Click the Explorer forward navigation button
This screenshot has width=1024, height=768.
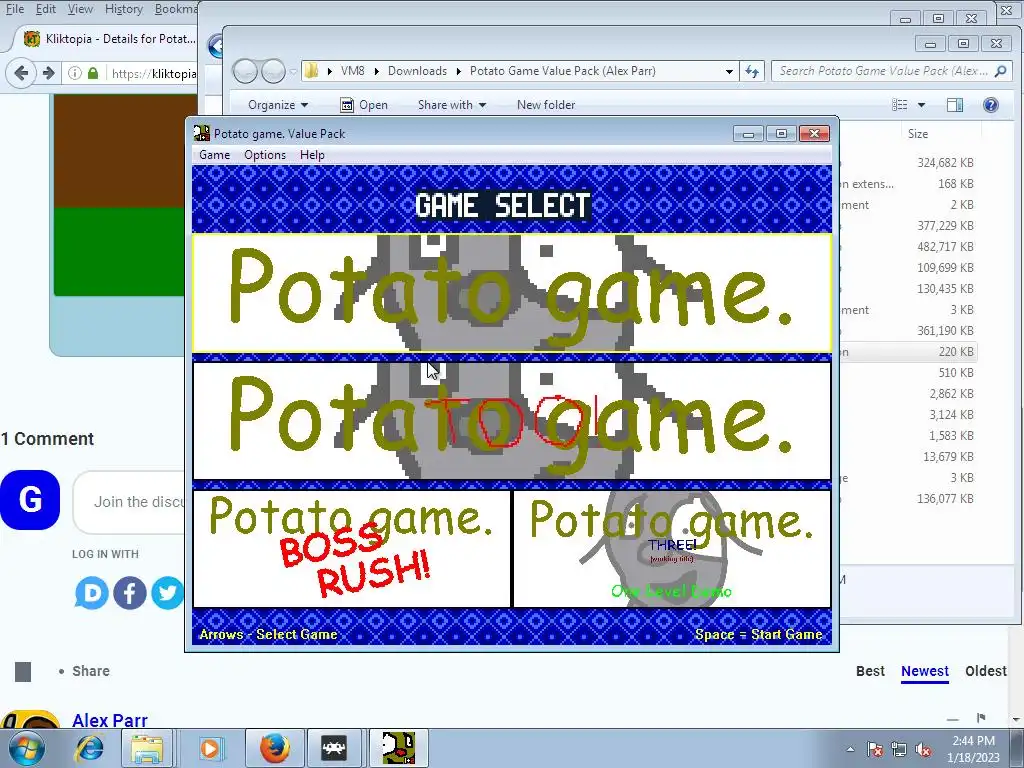273,71
